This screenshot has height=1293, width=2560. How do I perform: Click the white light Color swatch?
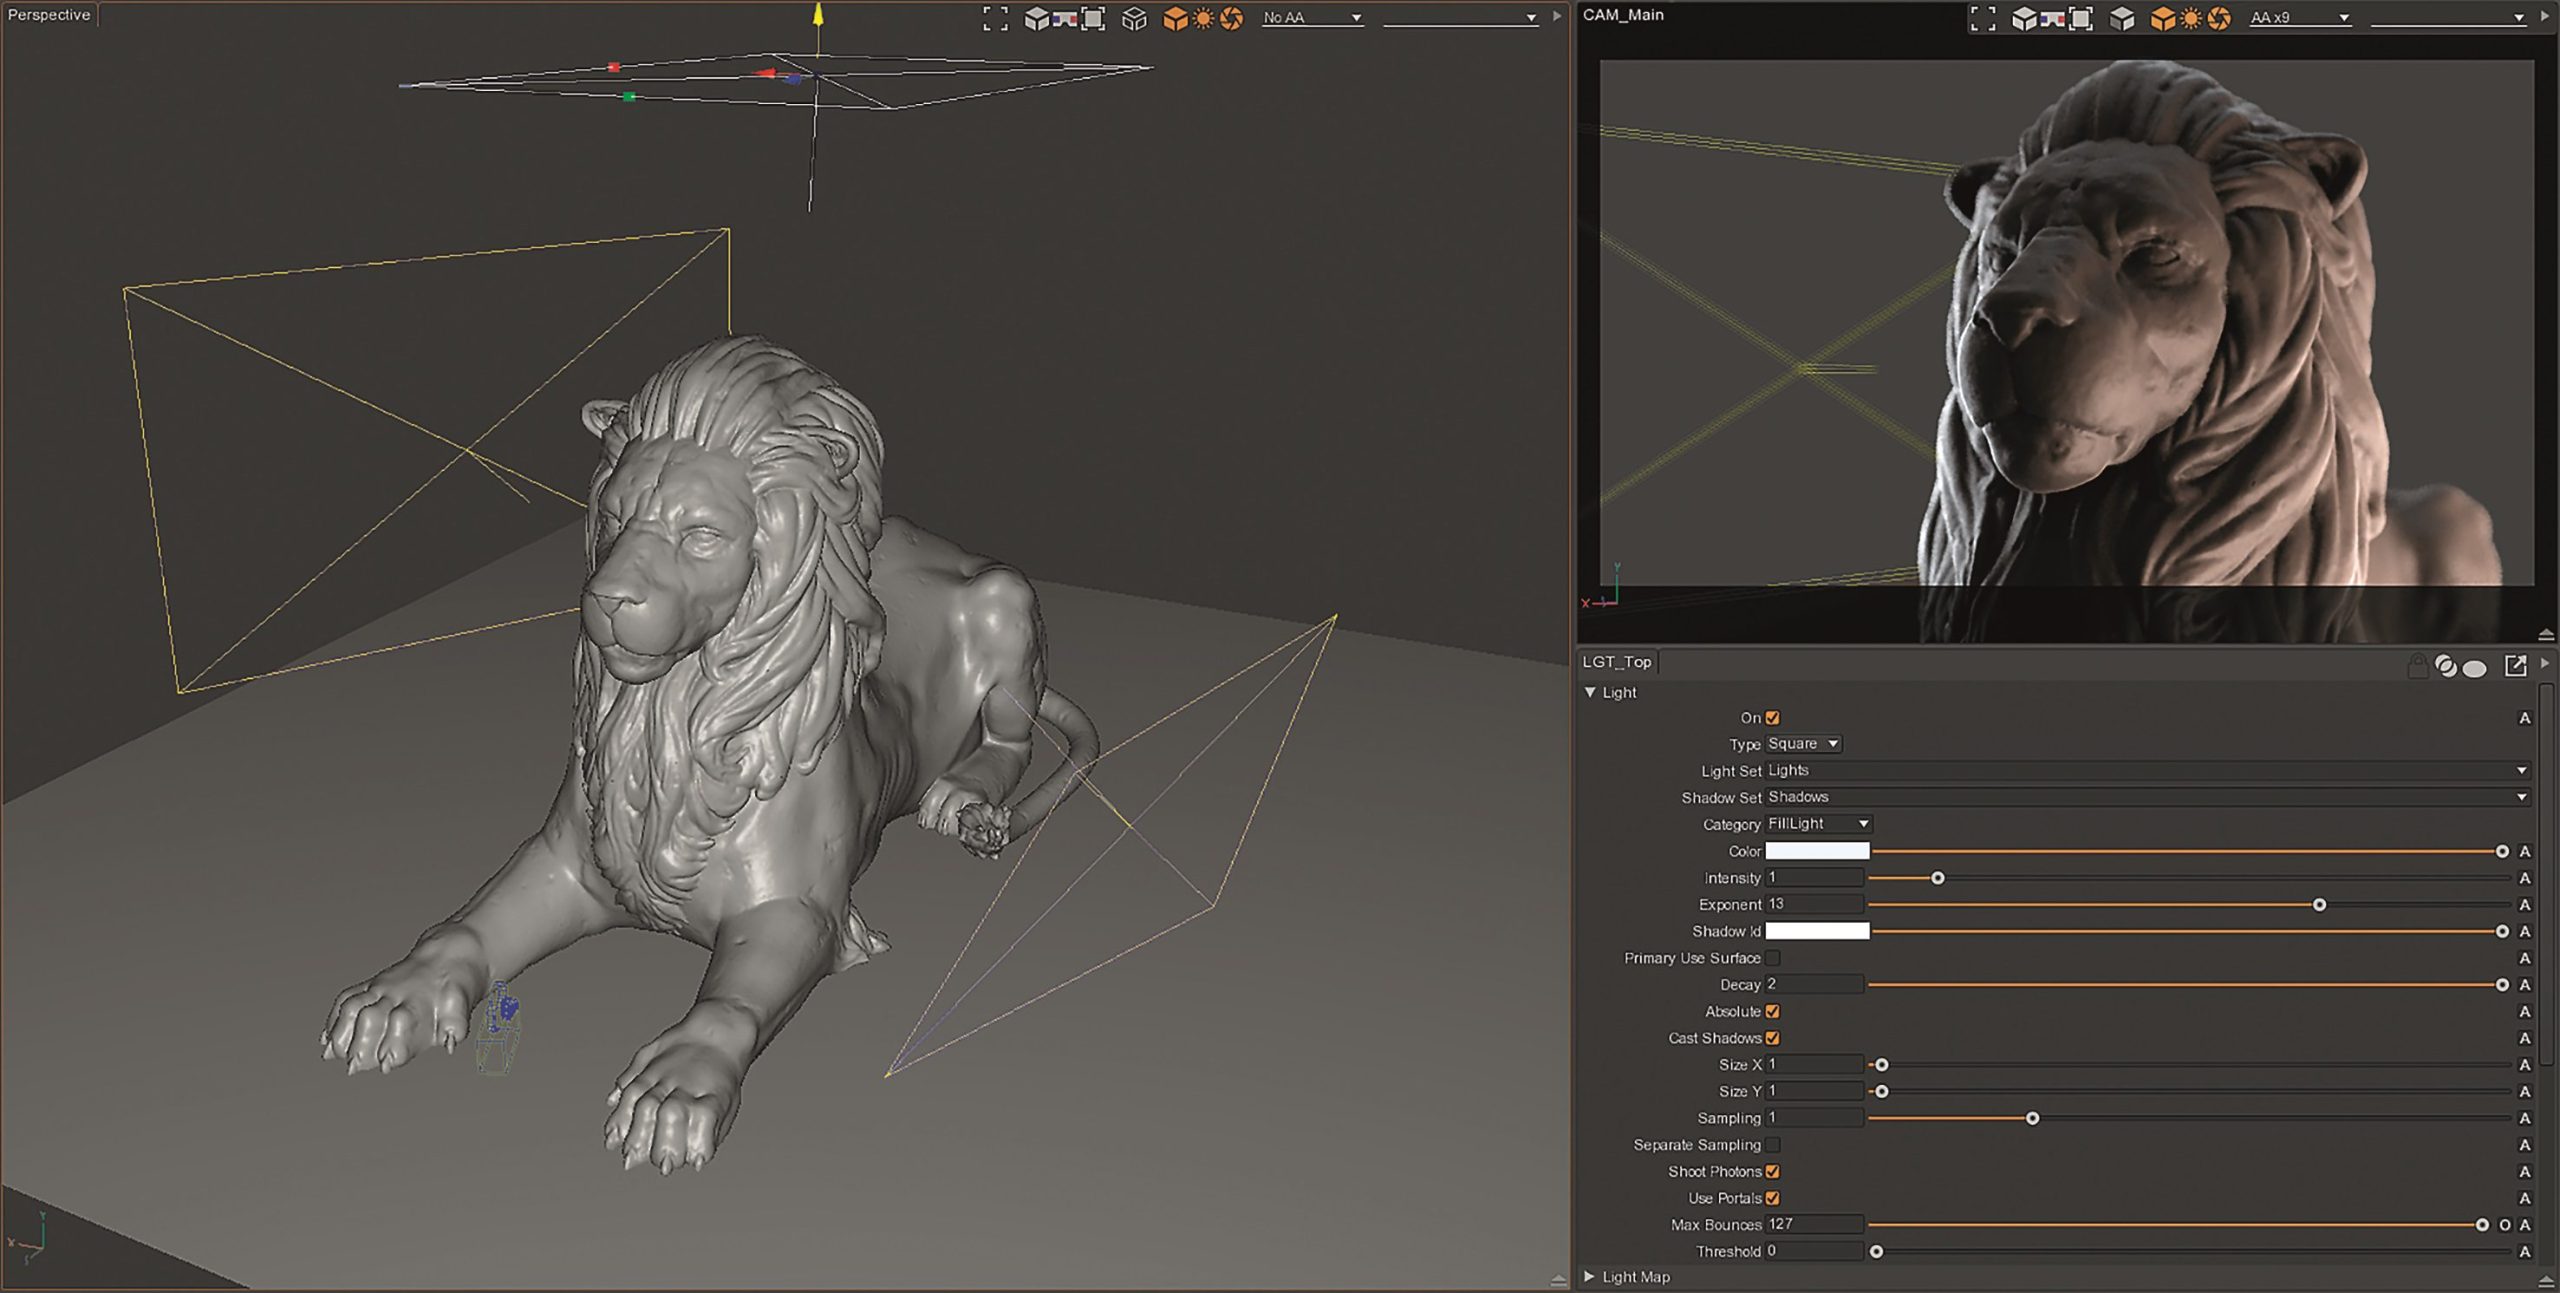click(1816, 851)
